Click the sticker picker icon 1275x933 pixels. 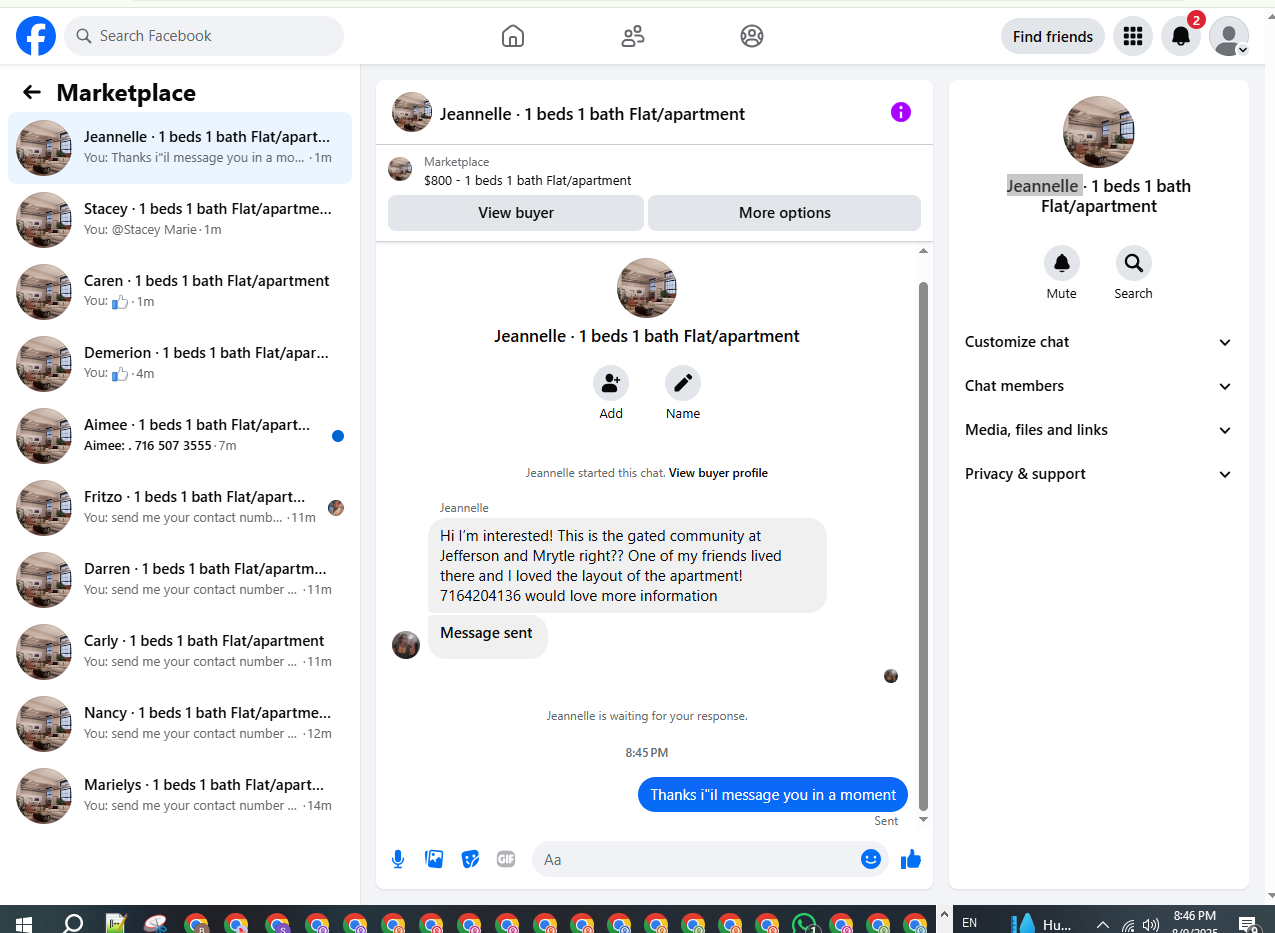(x=470, y=859)
